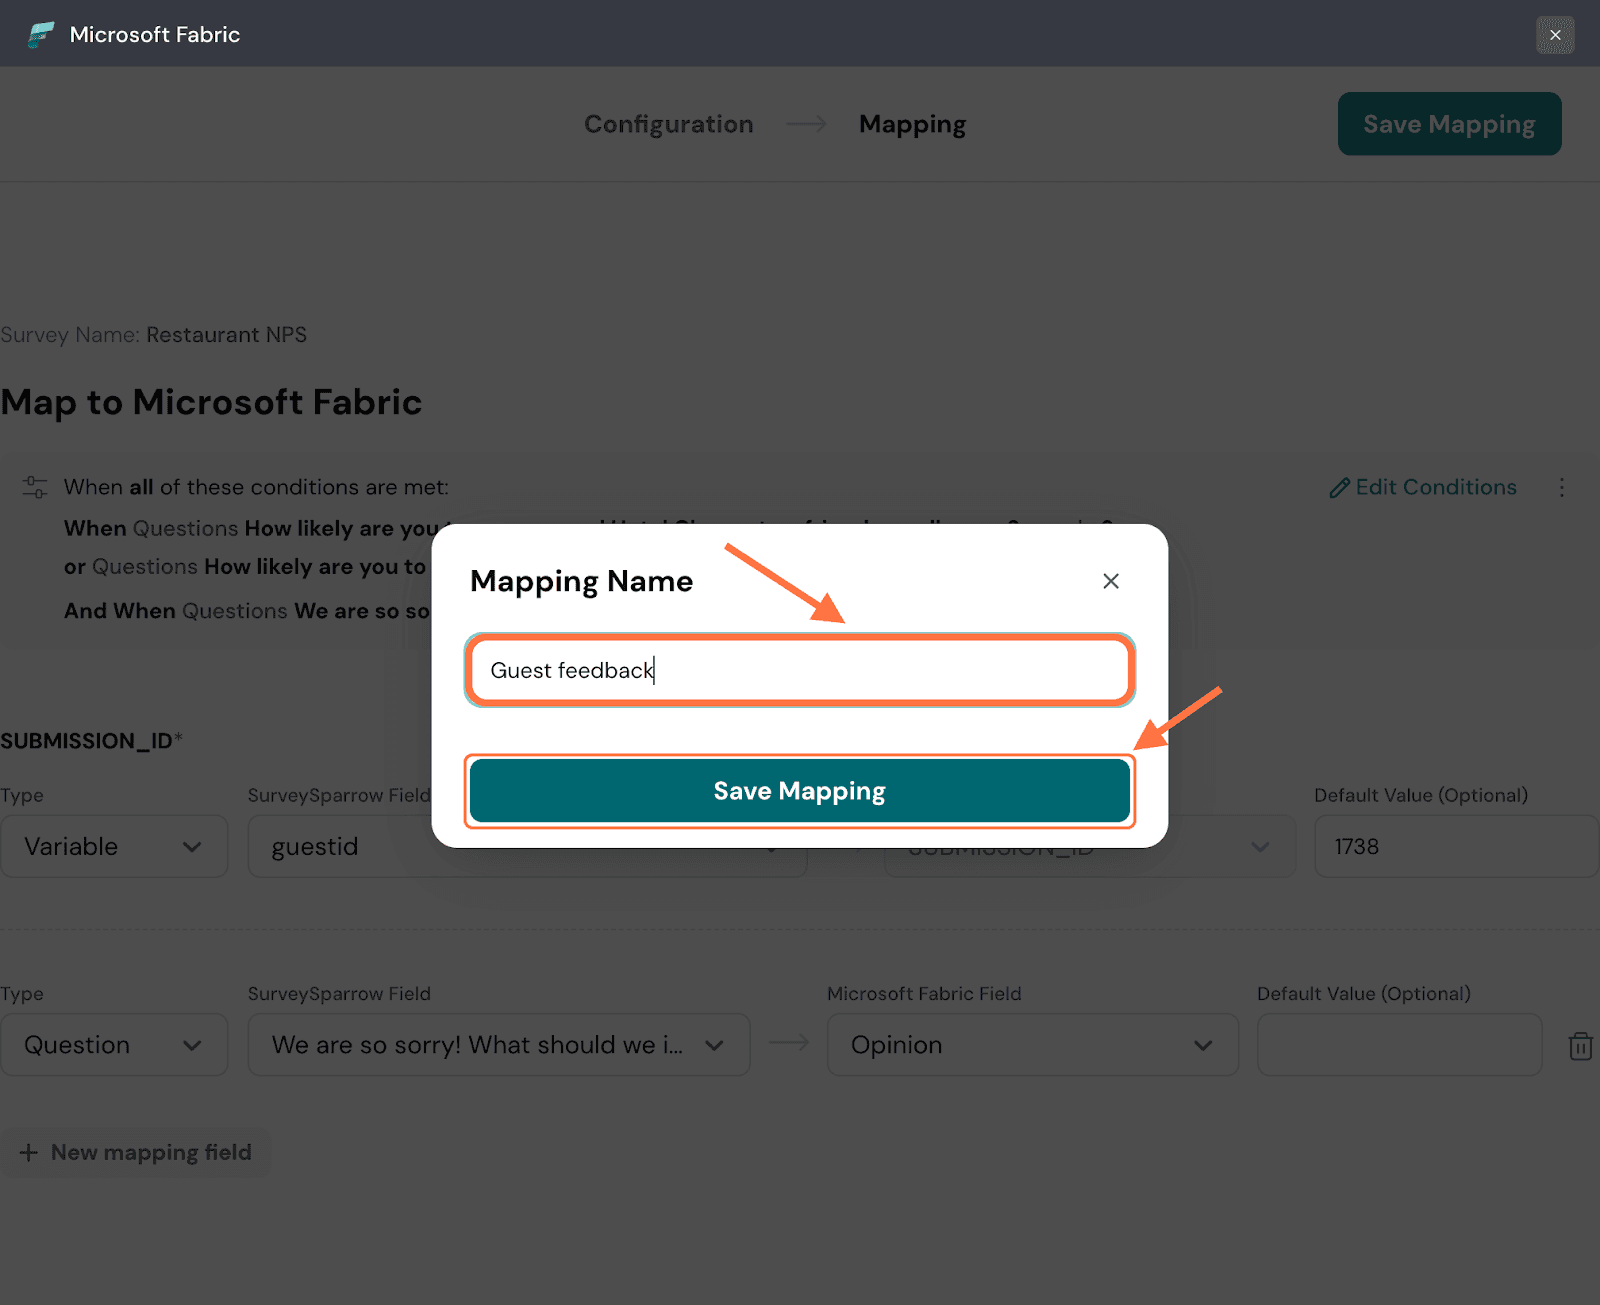Click the default value field containing 1738
The width and height of the screenshot is (1600, 1305).
(1454, 847)
